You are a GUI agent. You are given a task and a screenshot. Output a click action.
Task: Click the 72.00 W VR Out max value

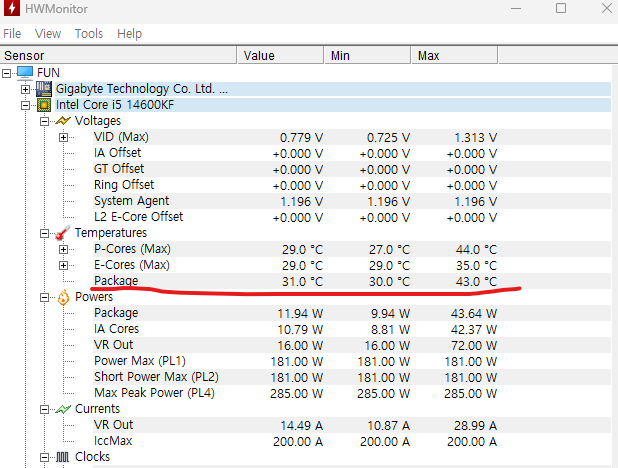tap(474, 346)
